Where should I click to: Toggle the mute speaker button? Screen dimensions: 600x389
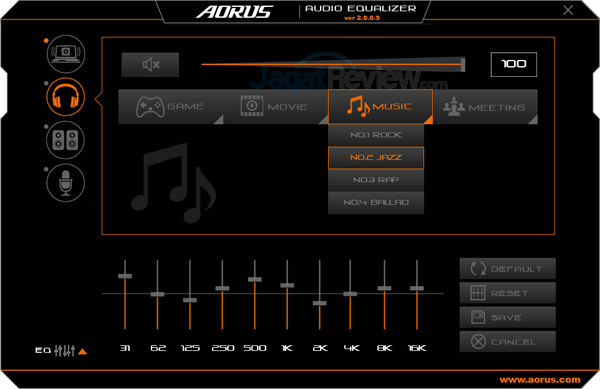click(x=150, y=65)
